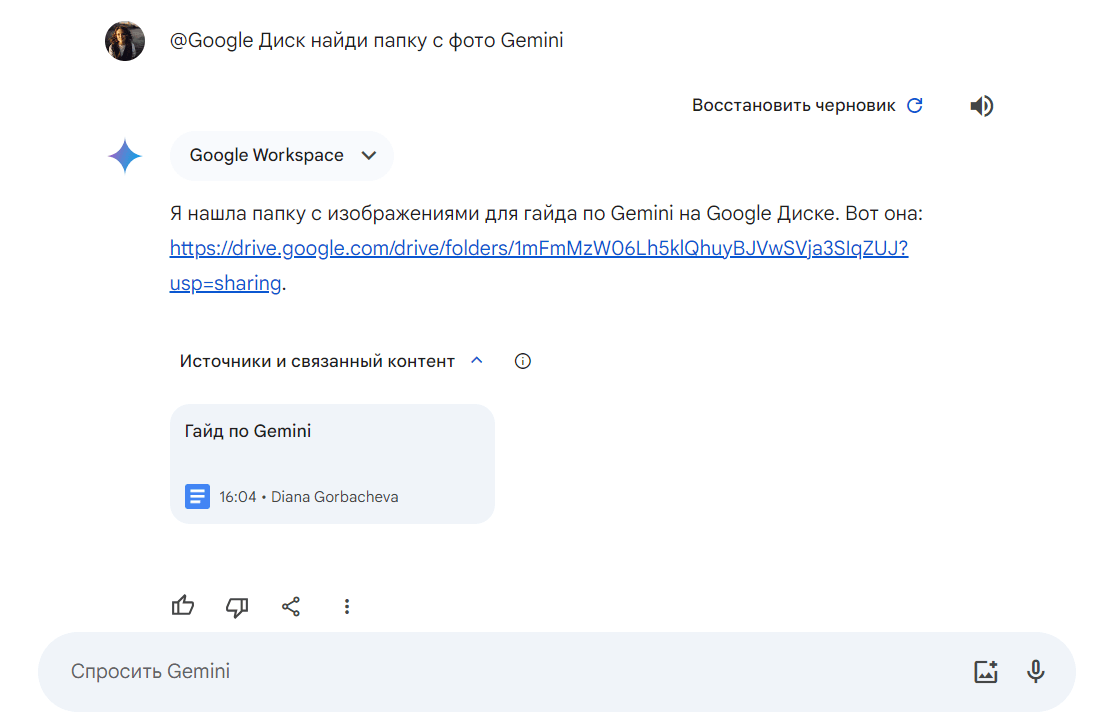Click the blue Google Docs file icon

point(197,496)
